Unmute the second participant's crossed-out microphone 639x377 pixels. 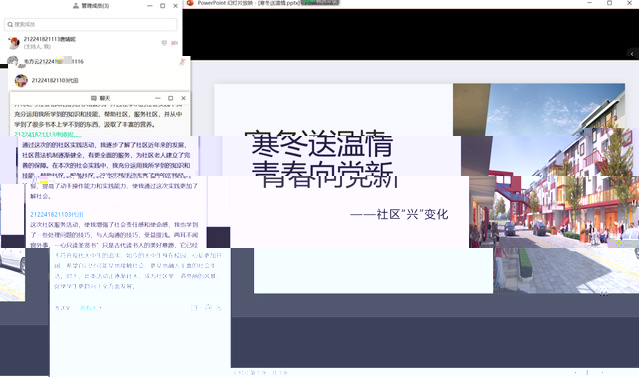click(182, 62)
